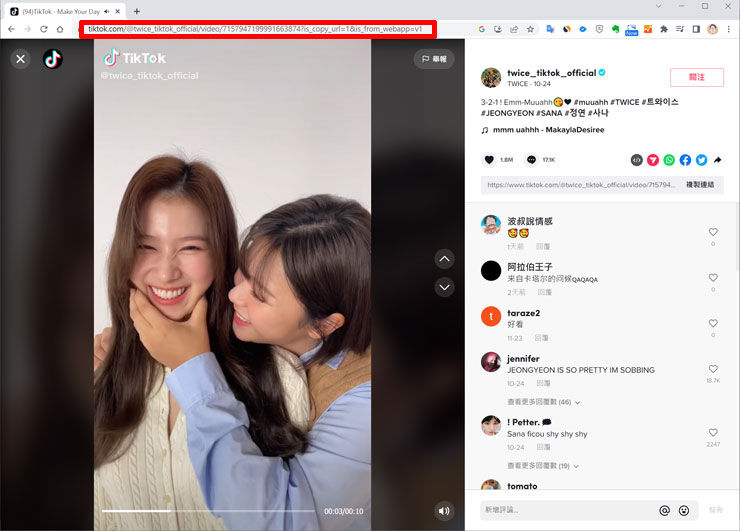
Task: Mute the video with speaker icon
Action: [x=444, y=511]
